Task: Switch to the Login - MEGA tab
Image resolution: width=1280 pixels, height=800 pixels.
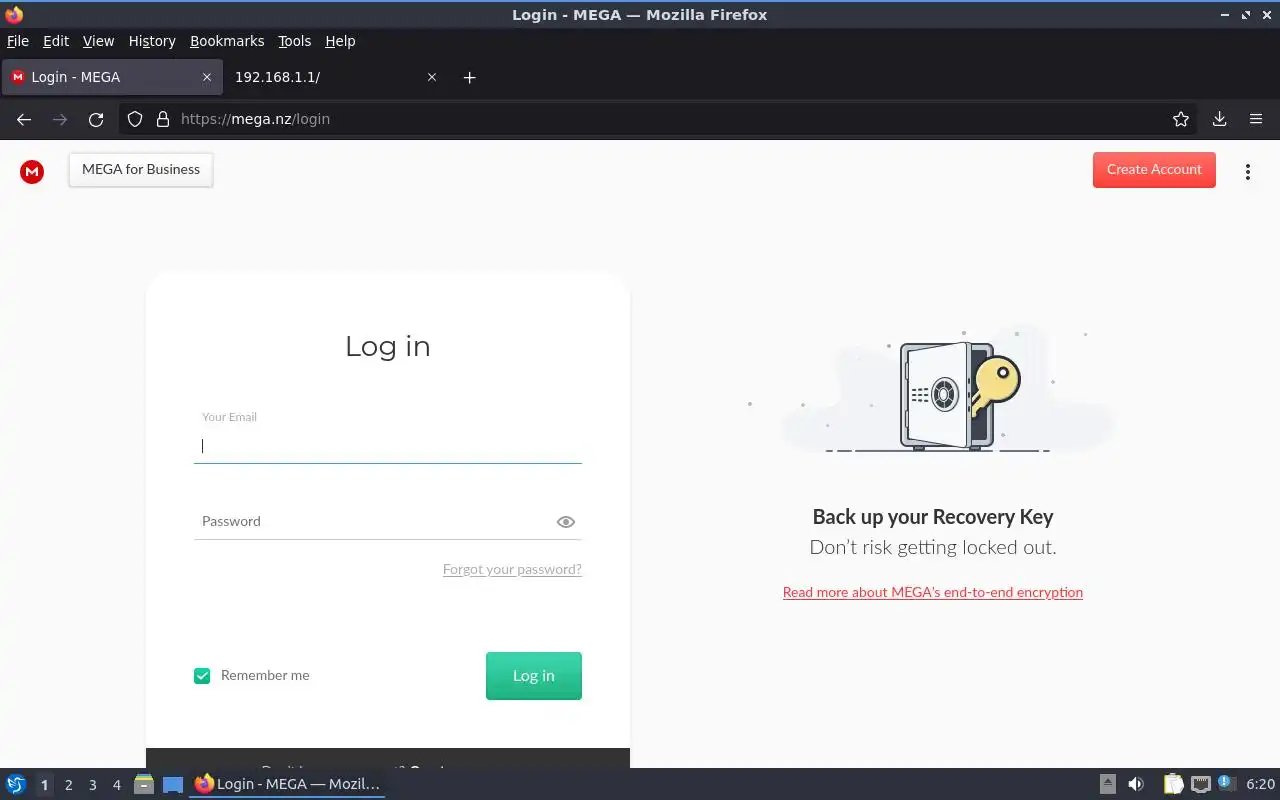Action: point(111,77)
